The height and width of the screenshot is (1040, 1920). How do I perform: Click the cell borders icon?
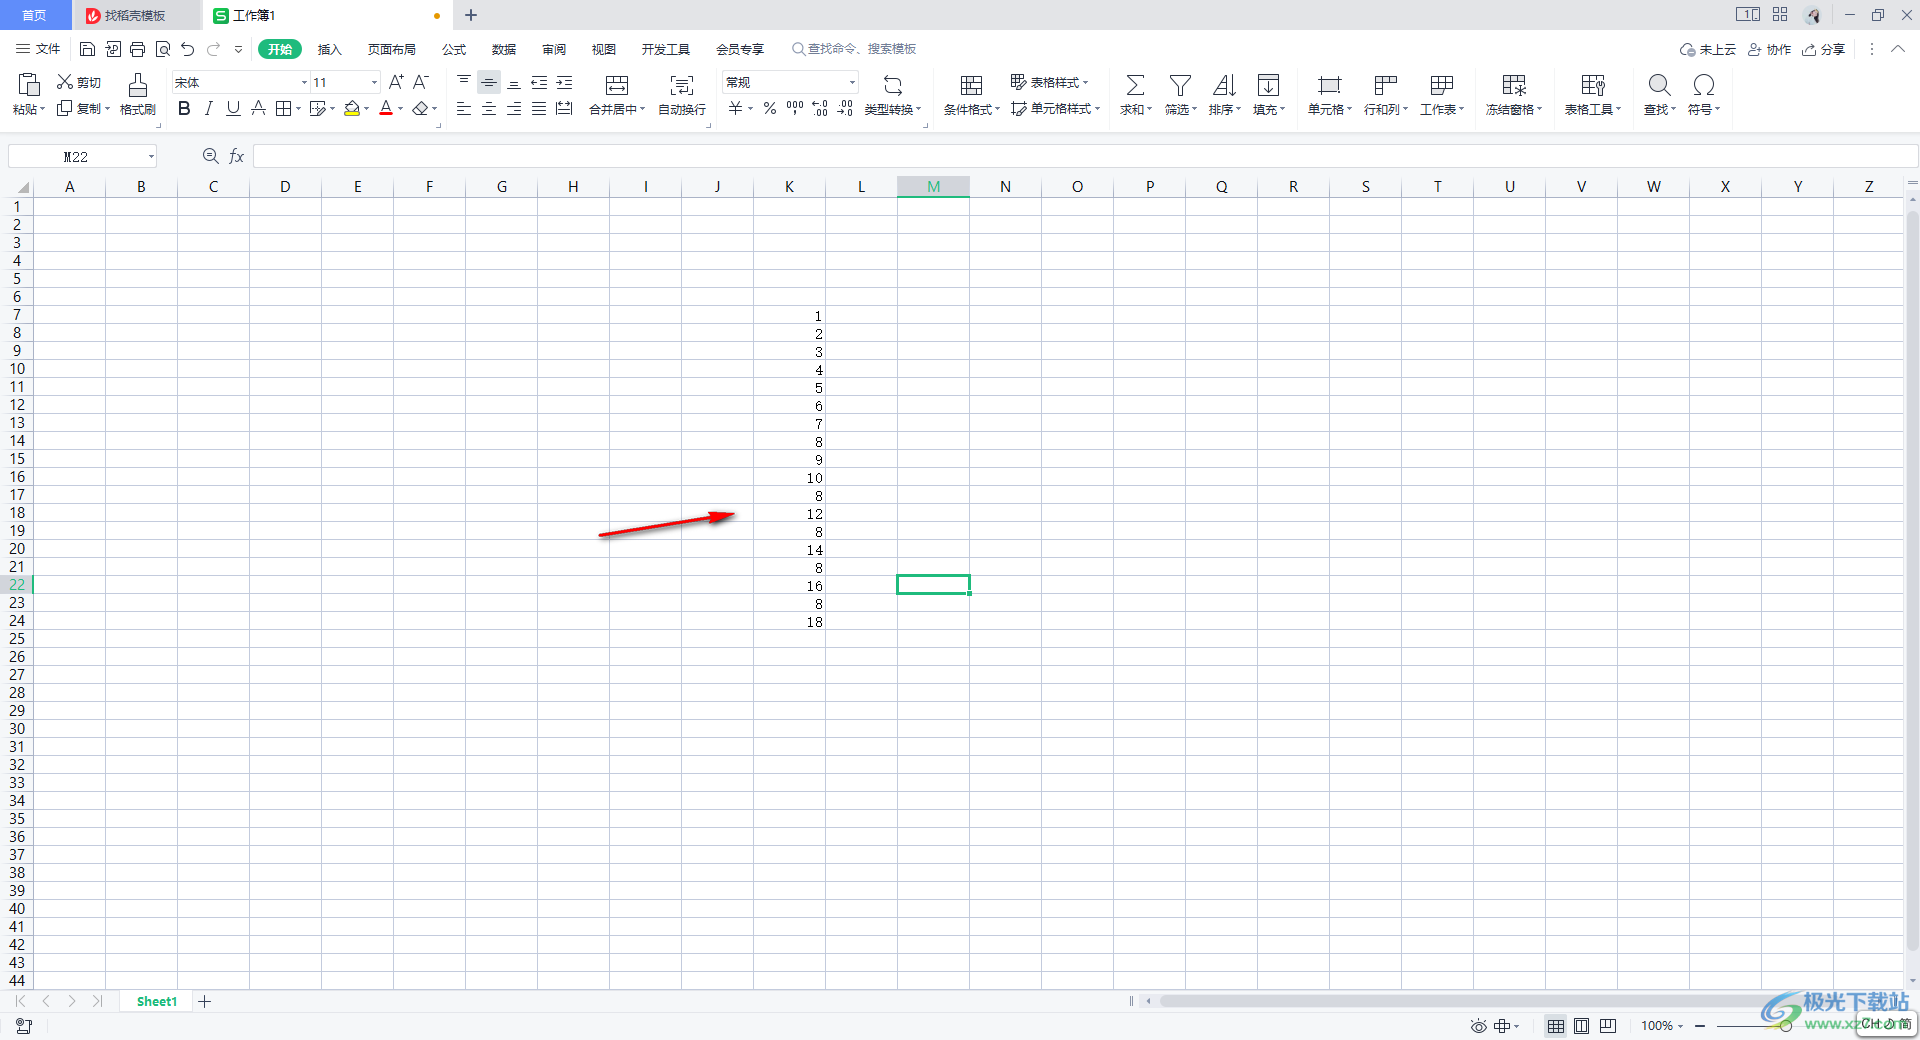[x=284, y=108]
